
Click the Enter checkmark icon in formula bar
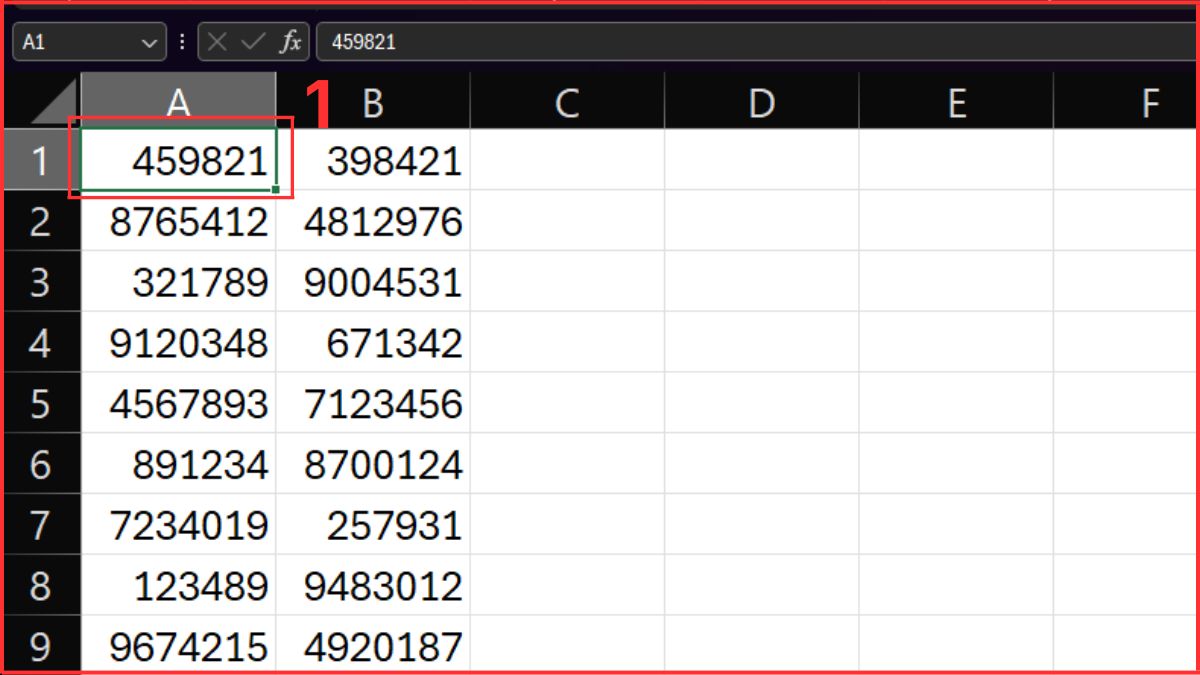(254, 42)
